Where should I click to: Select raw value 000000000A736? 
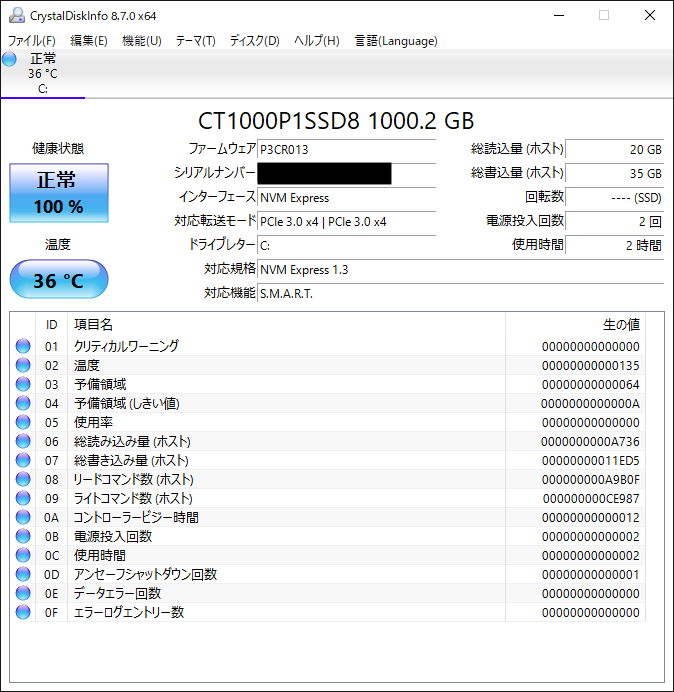click(591, 441)
